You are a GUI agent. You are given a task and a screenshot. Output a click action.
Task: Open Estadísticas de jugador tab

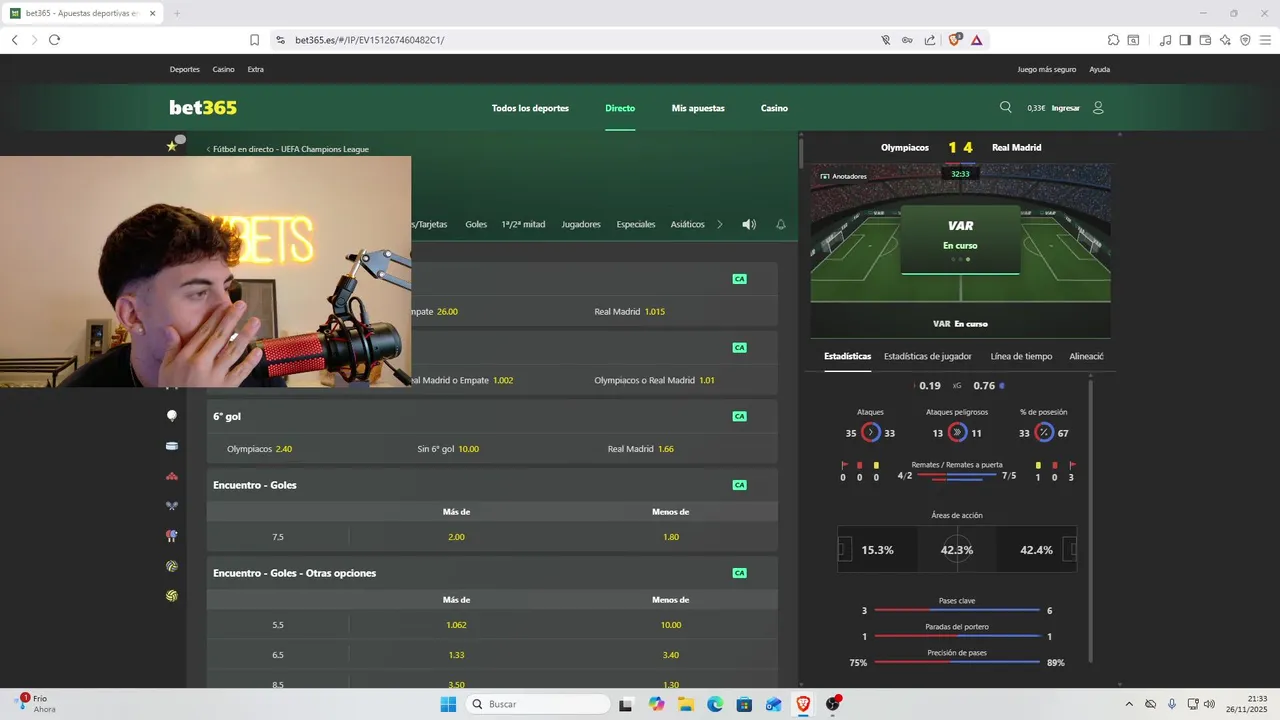(928, 356)
